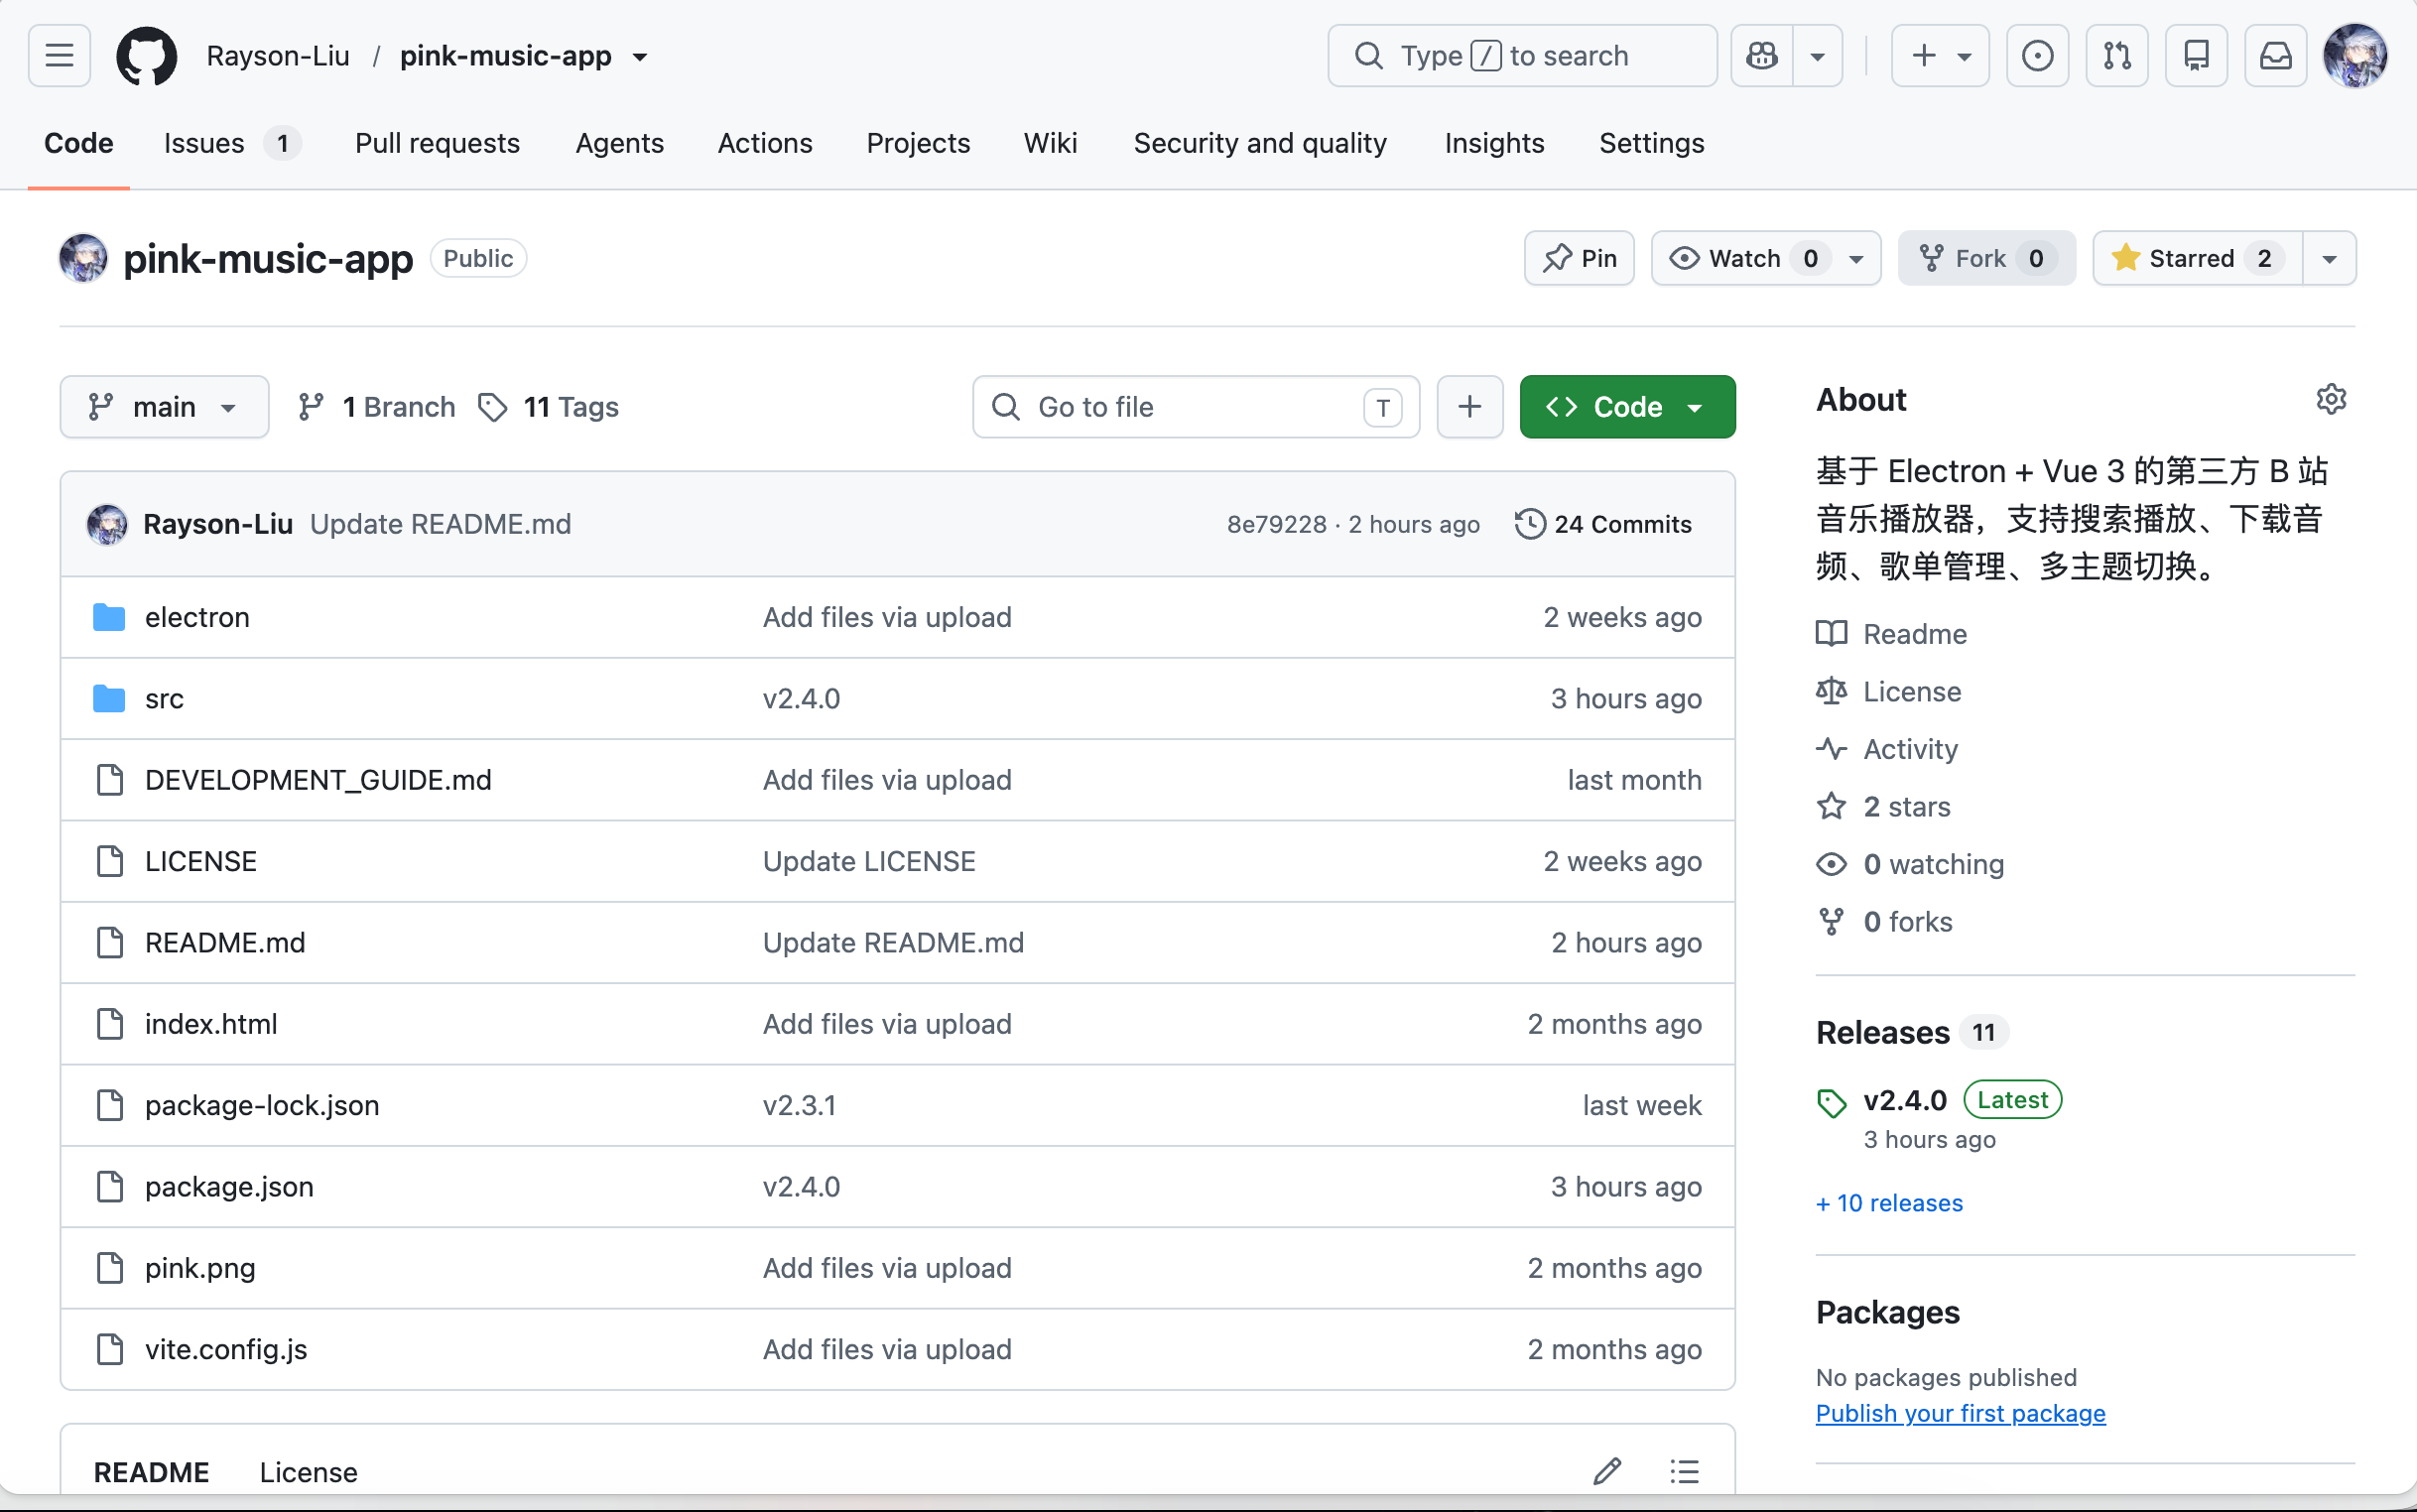Click the v2.4.0 release tag icon

[x=1831, y=1103]
